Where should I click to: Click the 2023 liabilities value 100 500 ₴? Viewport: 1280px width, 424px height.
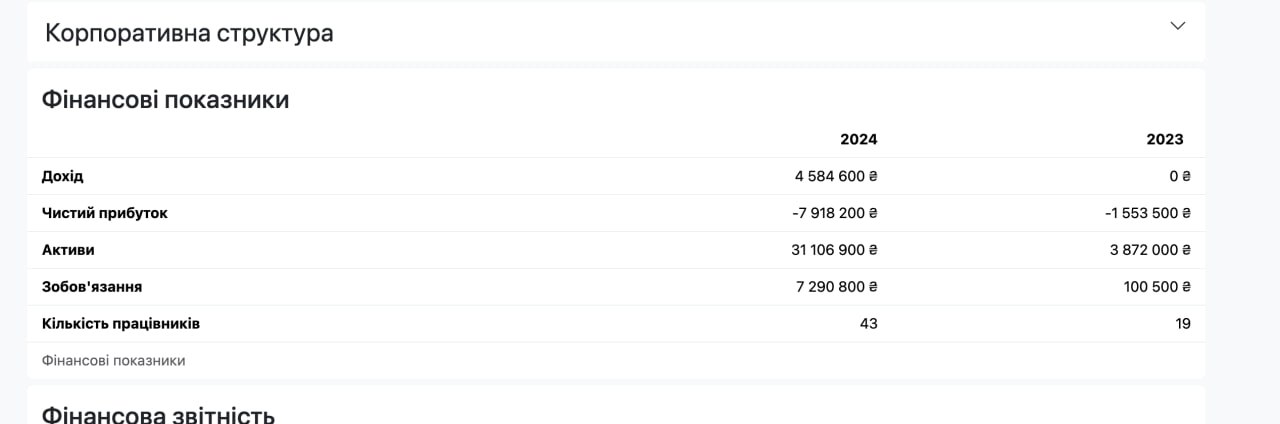pos(1157,287)
